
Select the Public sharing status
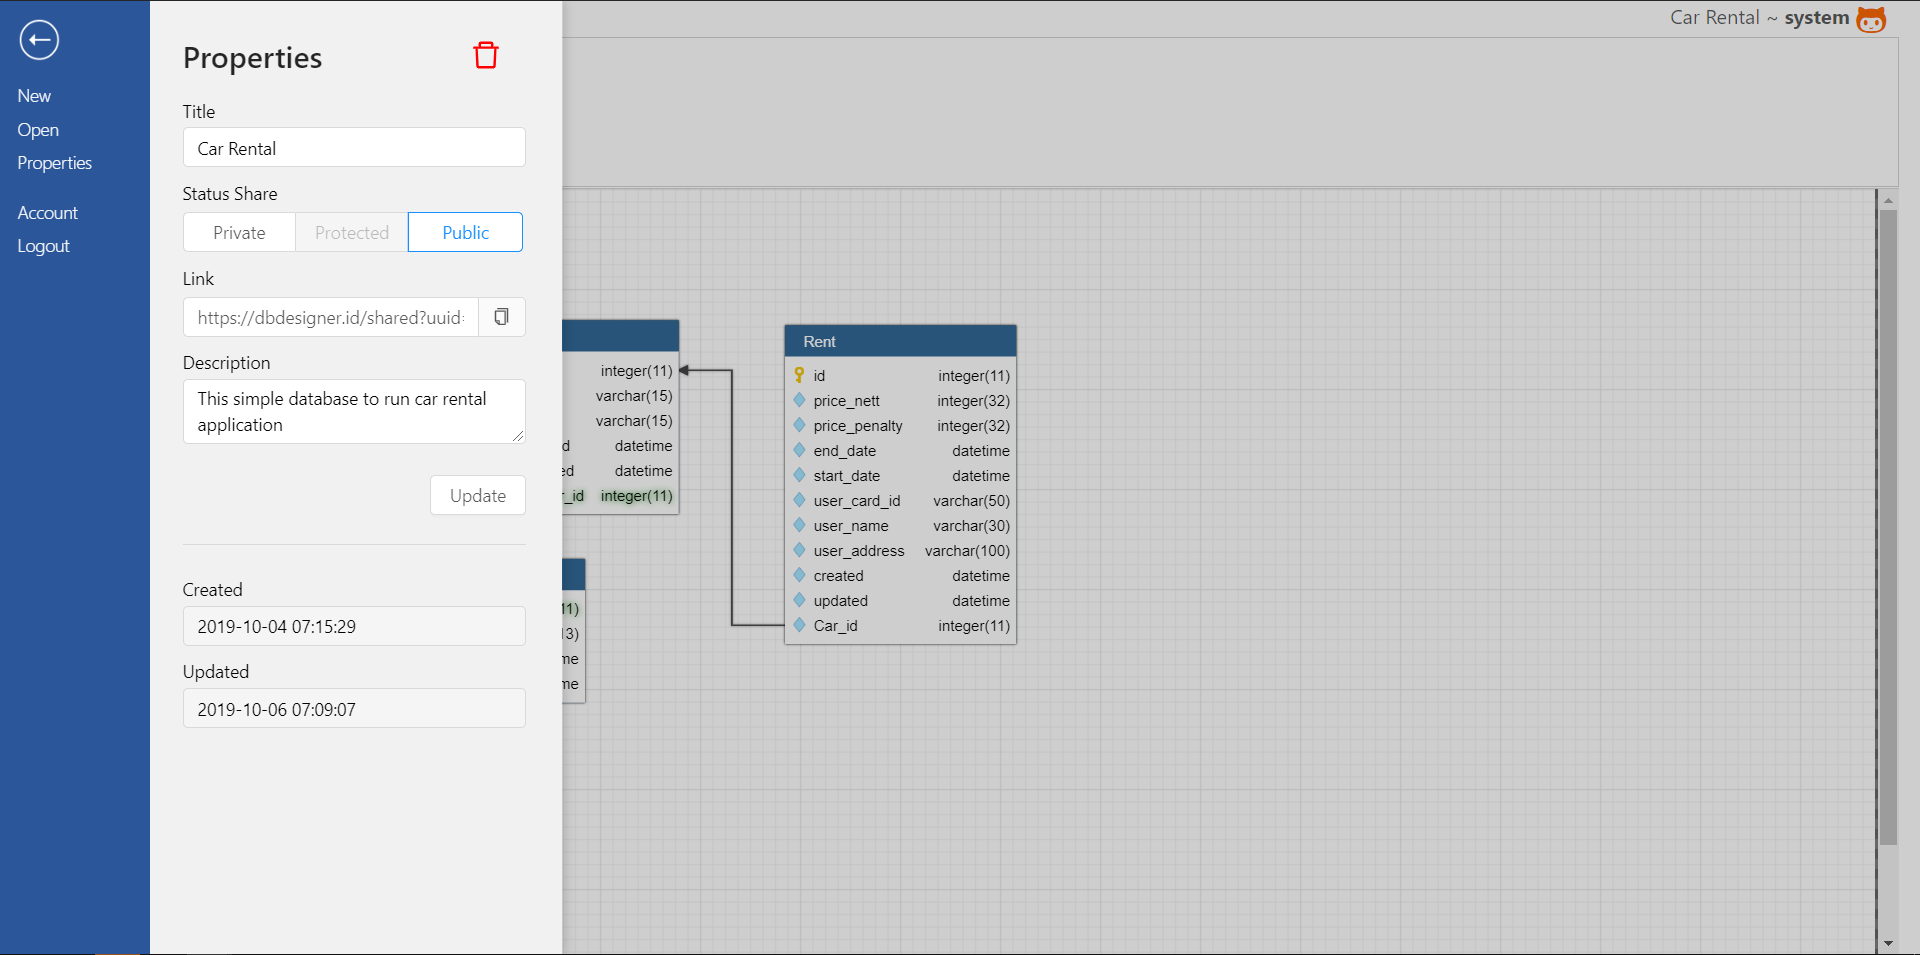[x=465, y=232]
